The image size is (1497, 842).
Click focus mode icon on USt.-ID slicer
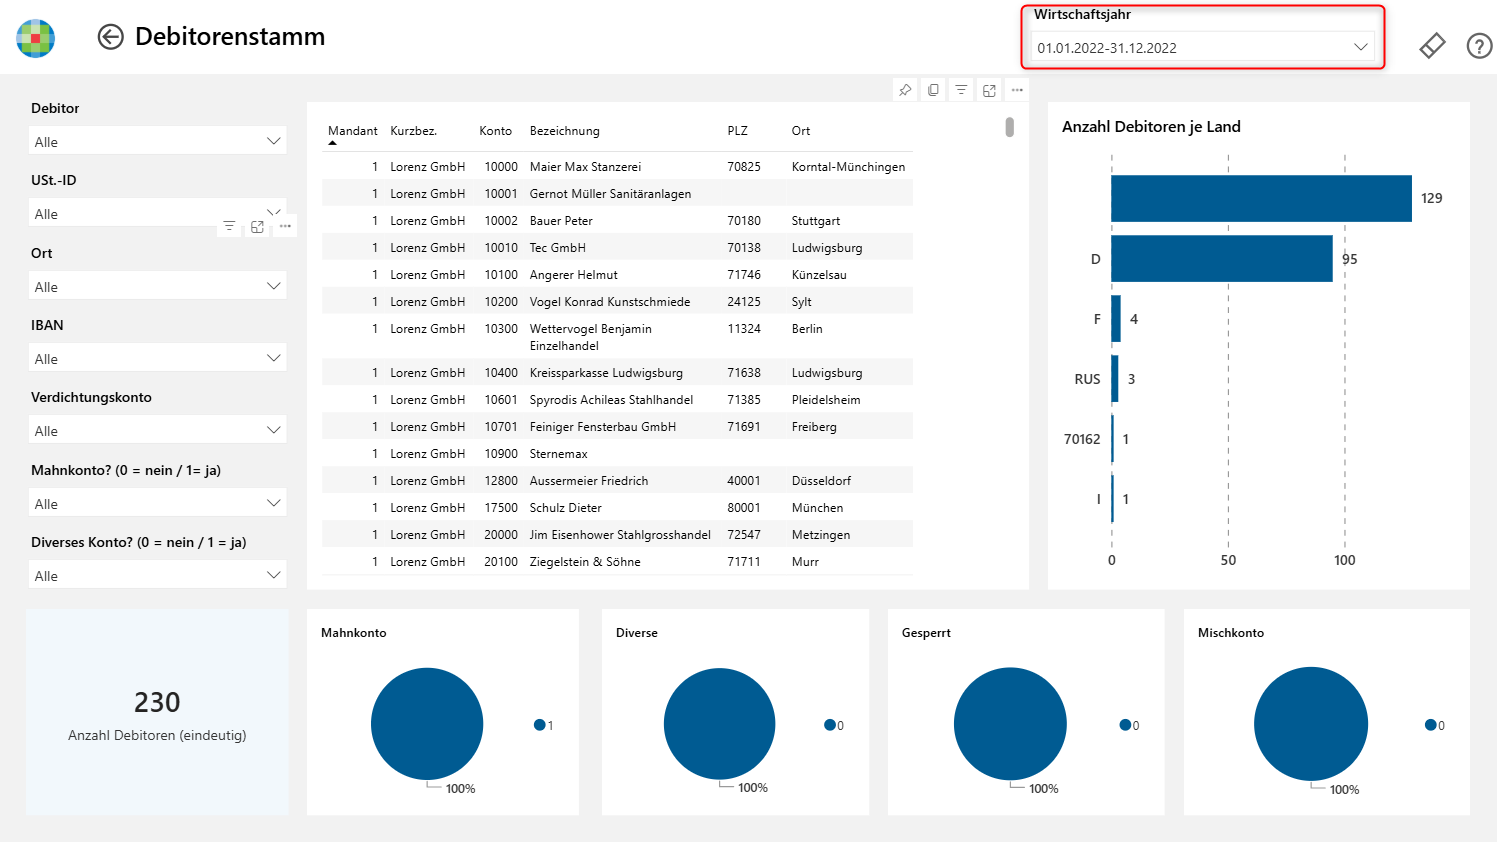pos(257,226)
